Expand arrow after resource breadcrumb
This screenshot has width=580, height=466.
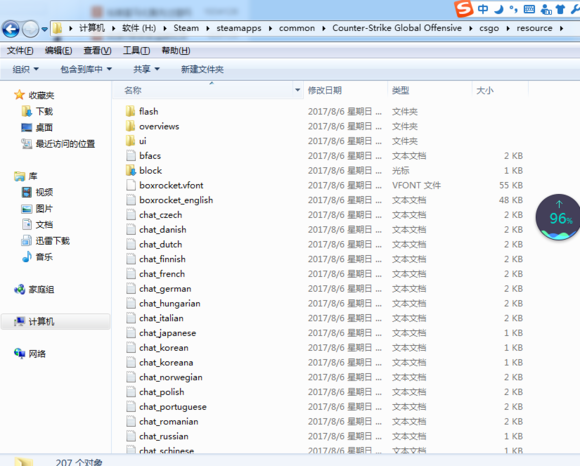tap(561, 28)
